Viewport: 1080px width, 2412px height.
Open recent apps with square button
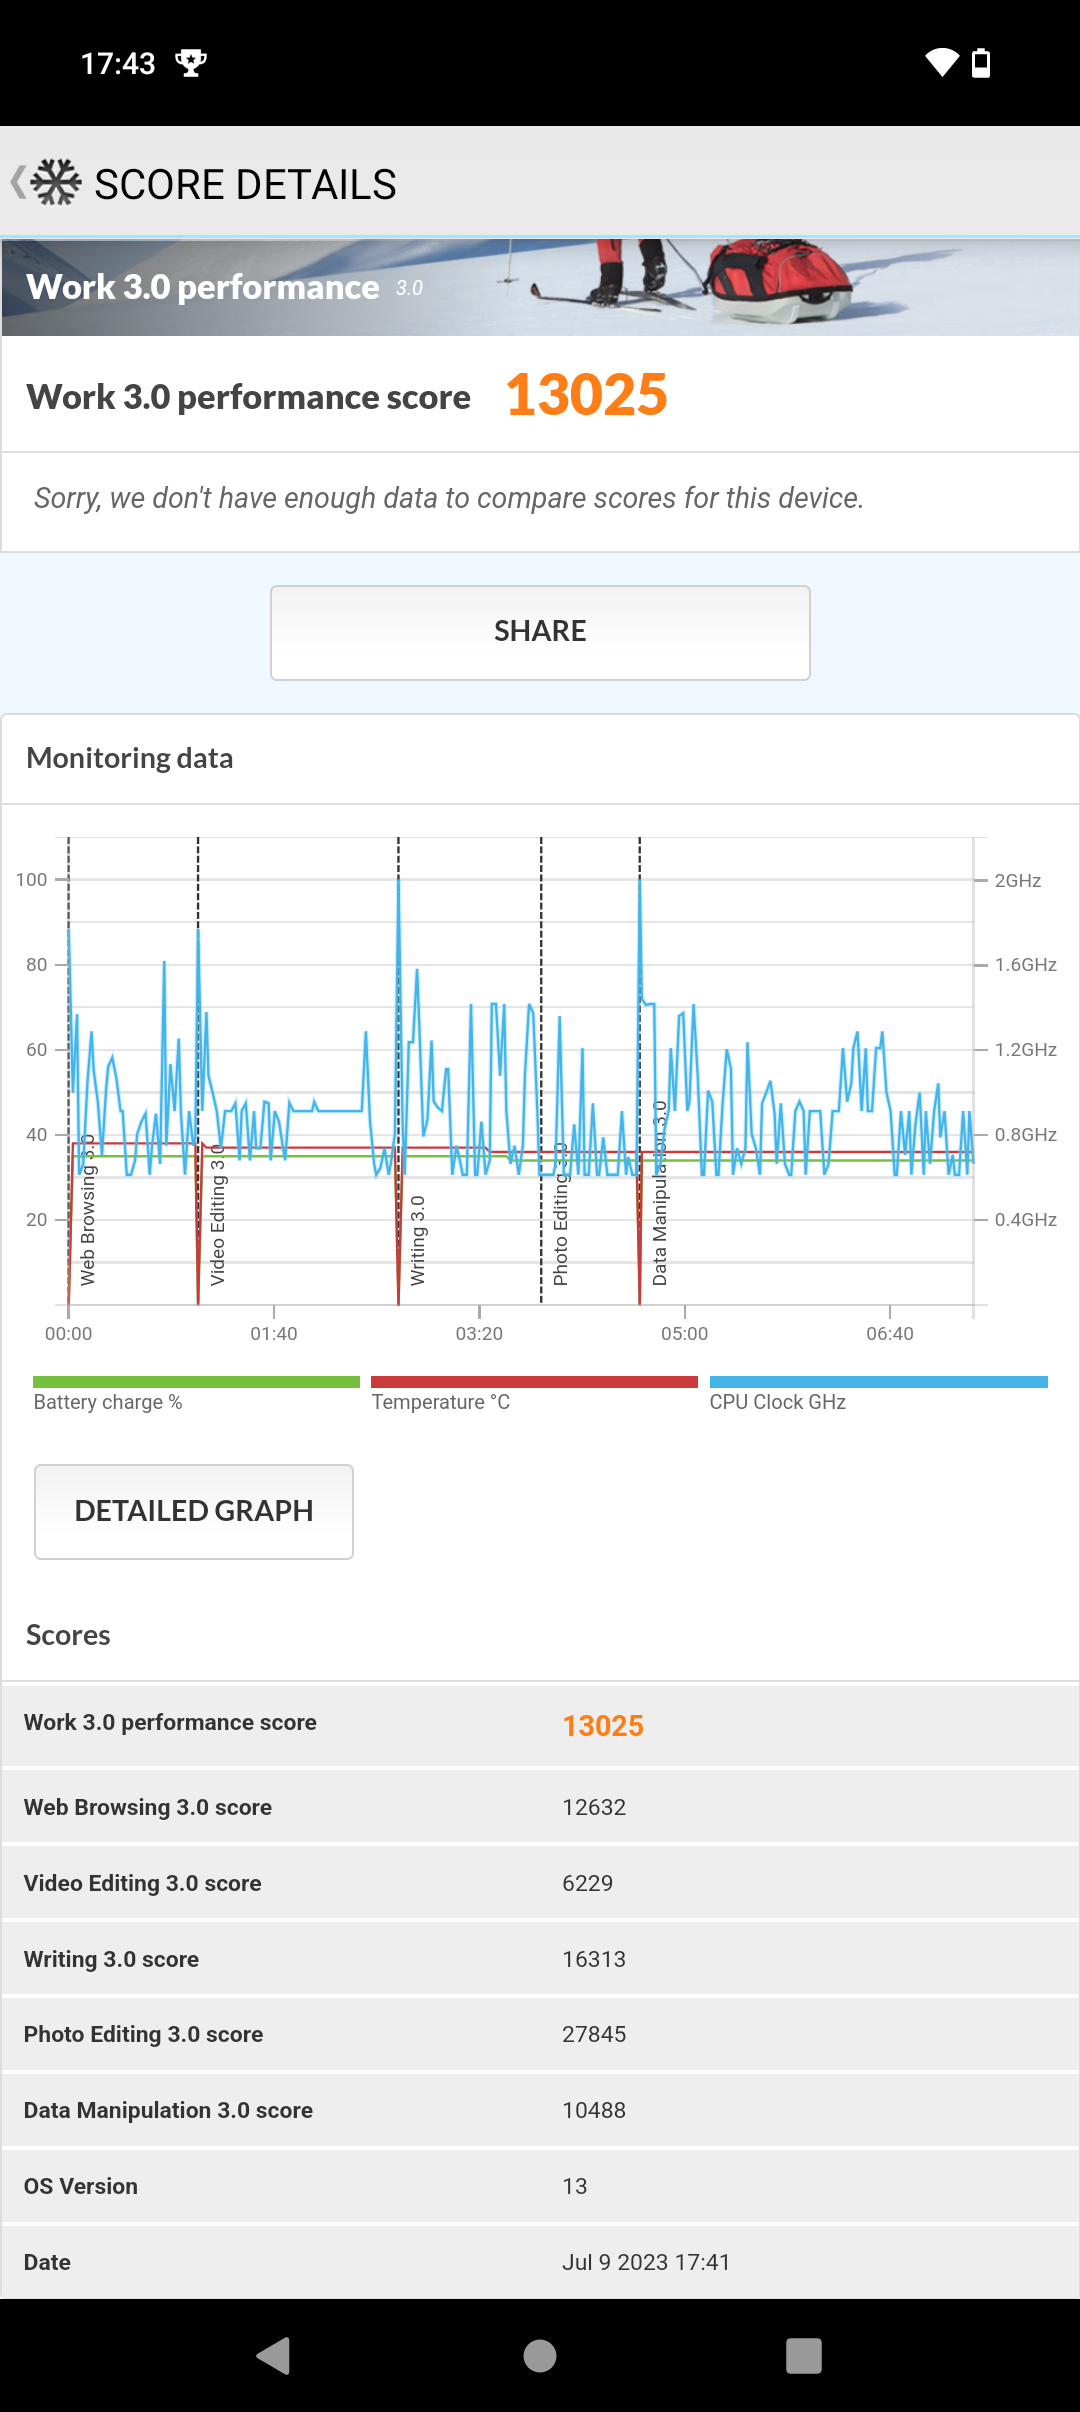coord(804,2356)
